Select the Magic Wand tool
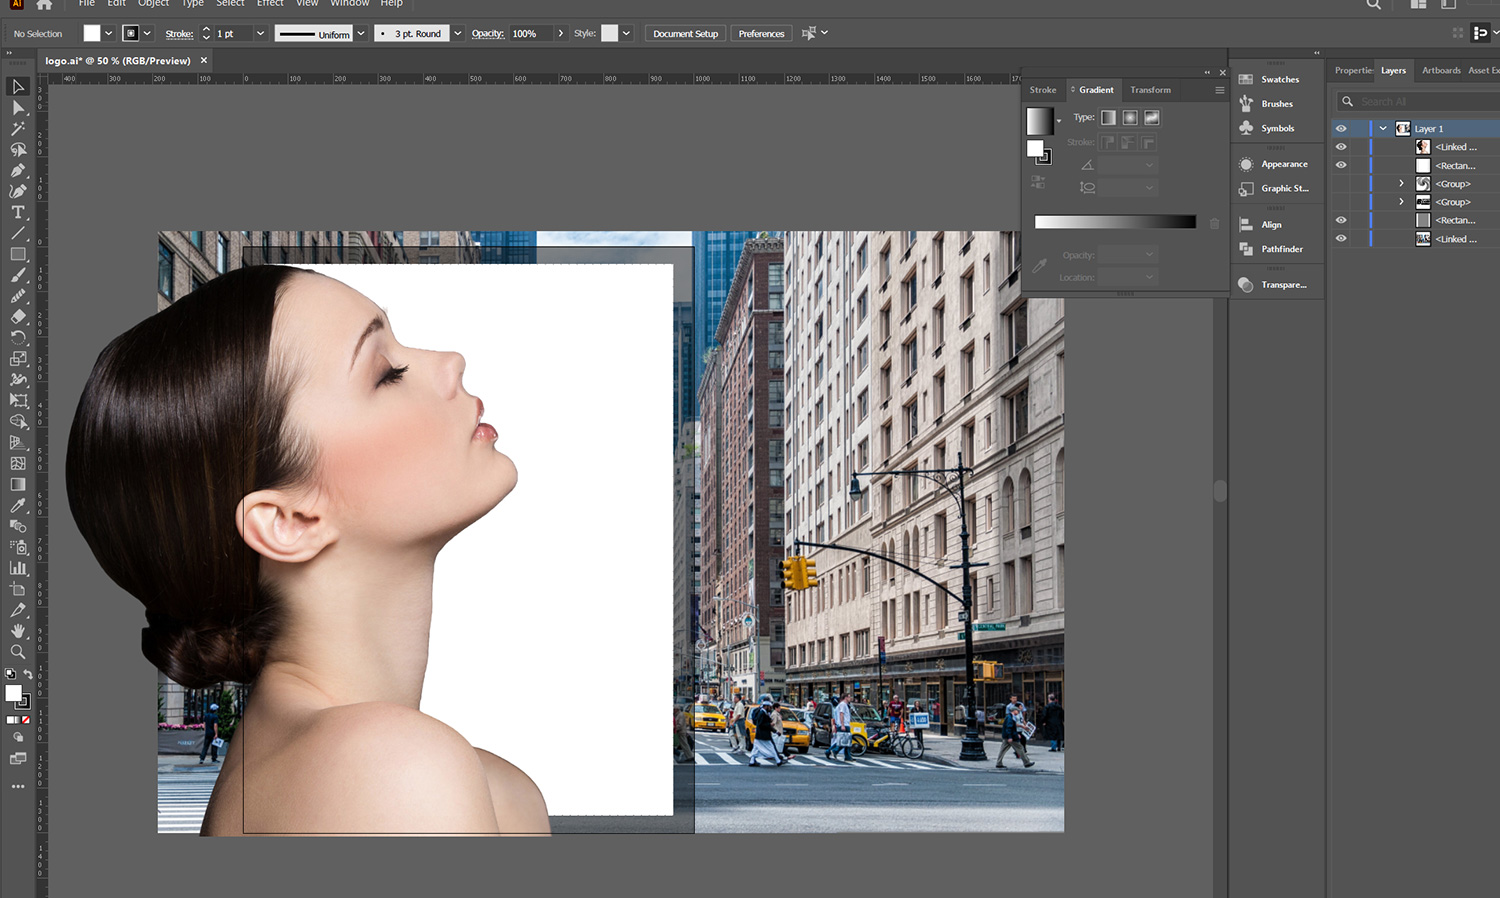The image size is (1500, 898). coord(18,129)
